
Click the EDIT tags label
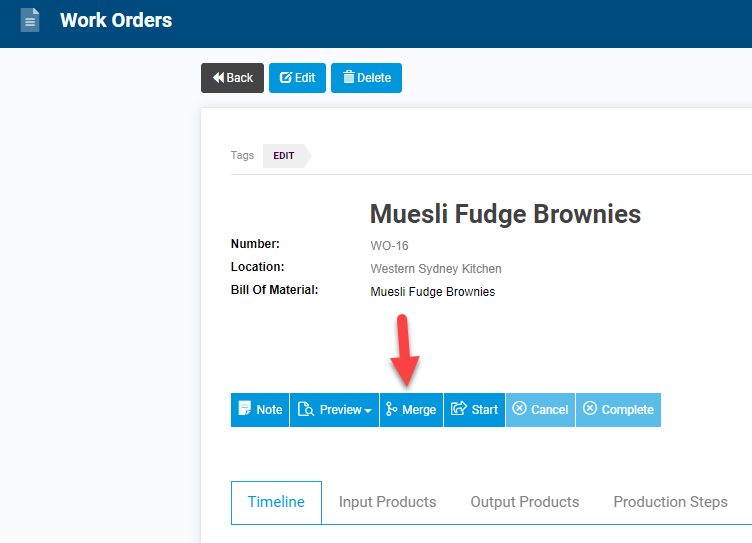[x=284, y=156]
